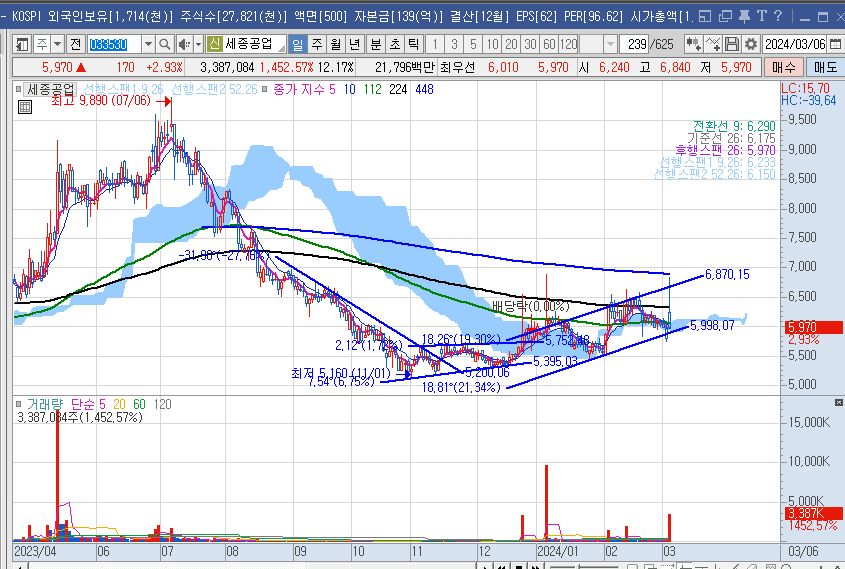Click the 2024/01 time axis label
Viewport: 845px width, 569px height.
(557, 551)
